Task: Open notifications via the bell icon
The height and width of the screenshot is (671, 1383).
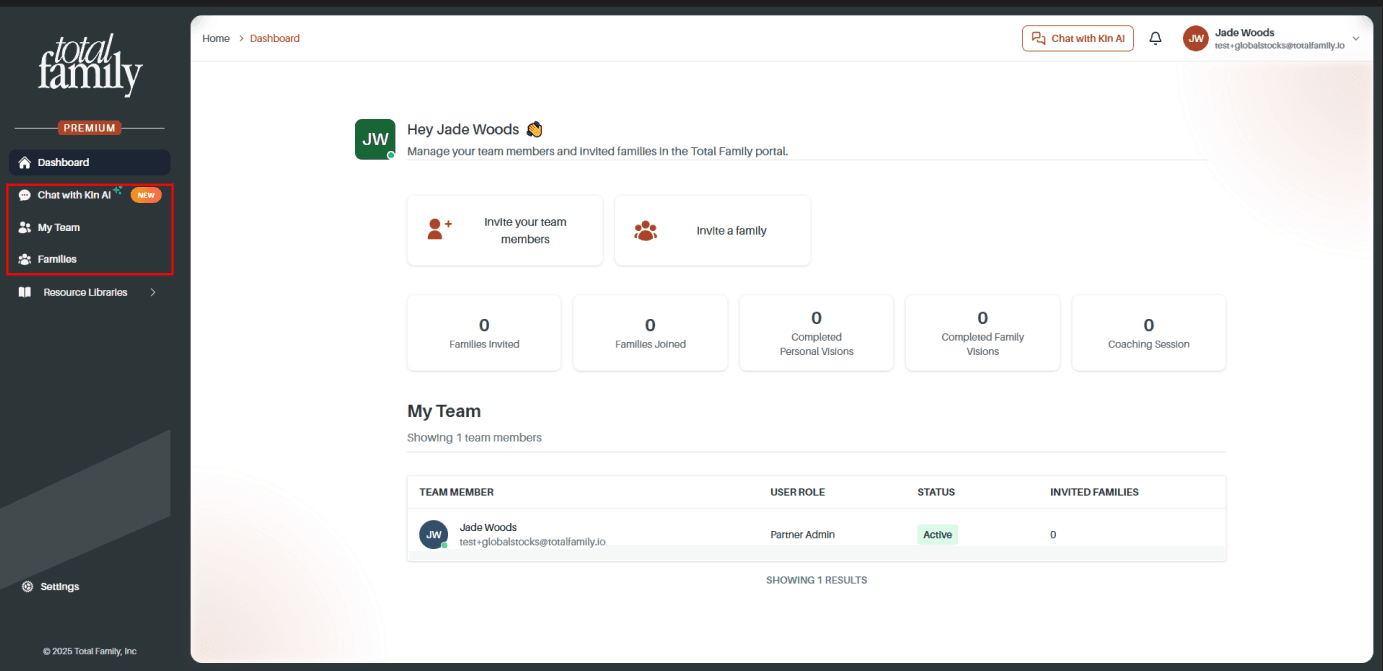Action: click(1156, 38)
